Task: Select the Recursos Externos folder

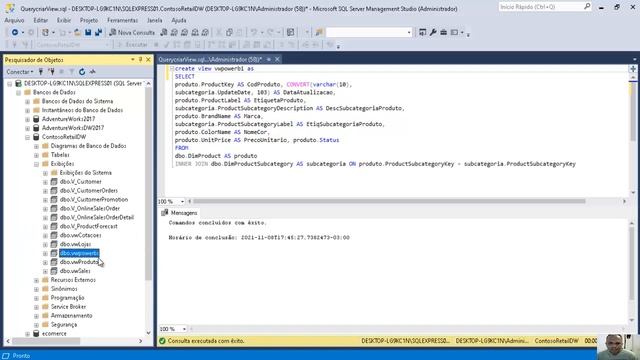Action: click(73, 280)
